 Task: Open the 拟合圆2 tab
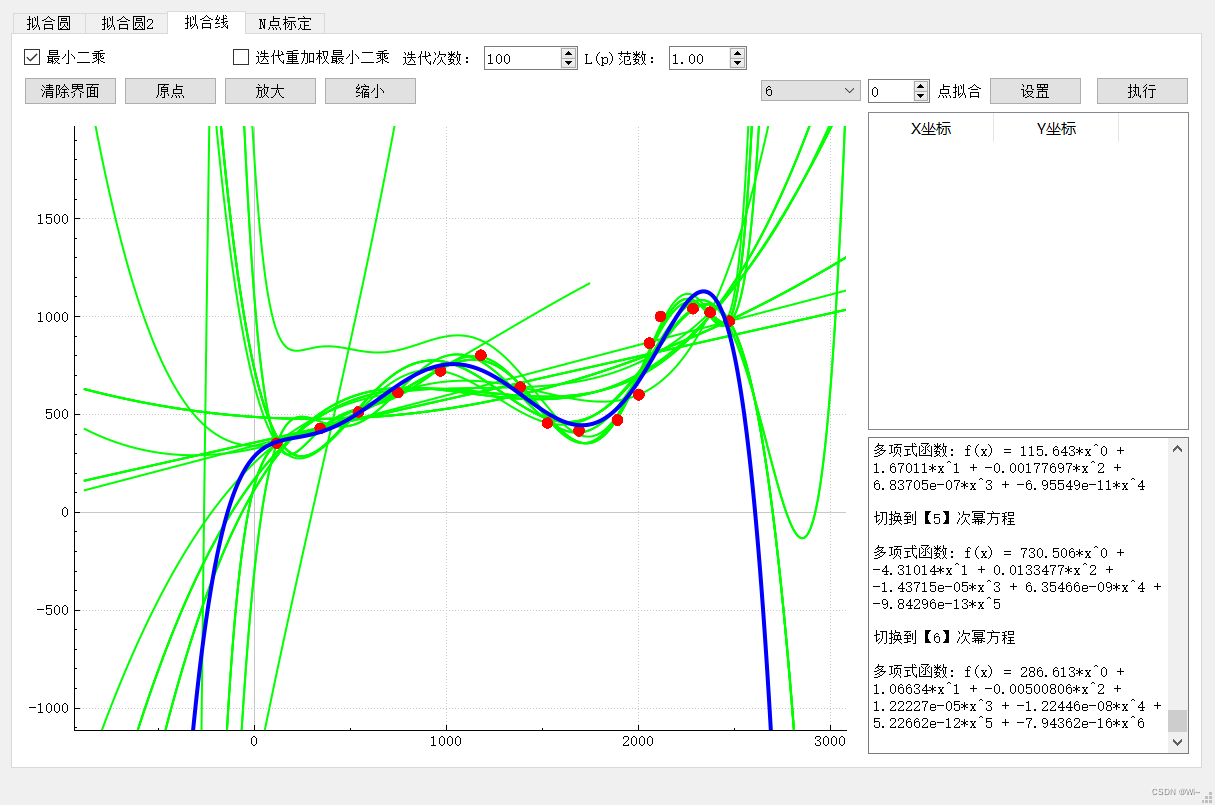pyautogui.click(x=127, y=24)
